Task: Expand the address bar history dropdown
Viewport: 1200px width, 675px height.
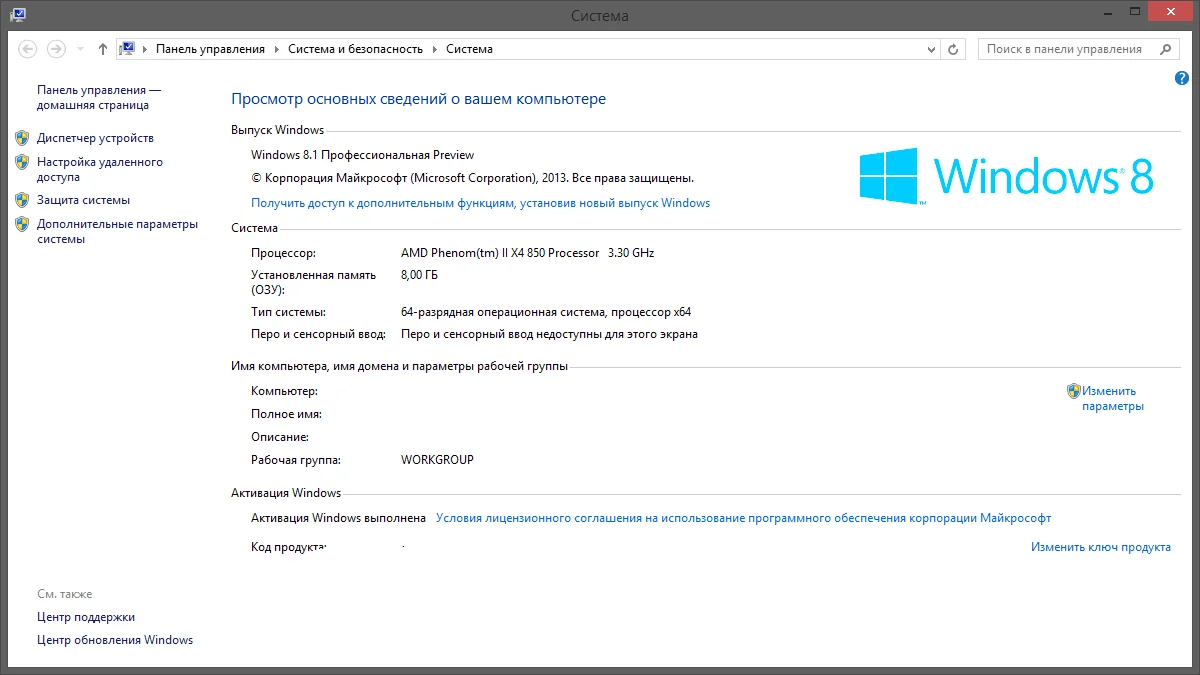Action: click(x=930, y=49)
